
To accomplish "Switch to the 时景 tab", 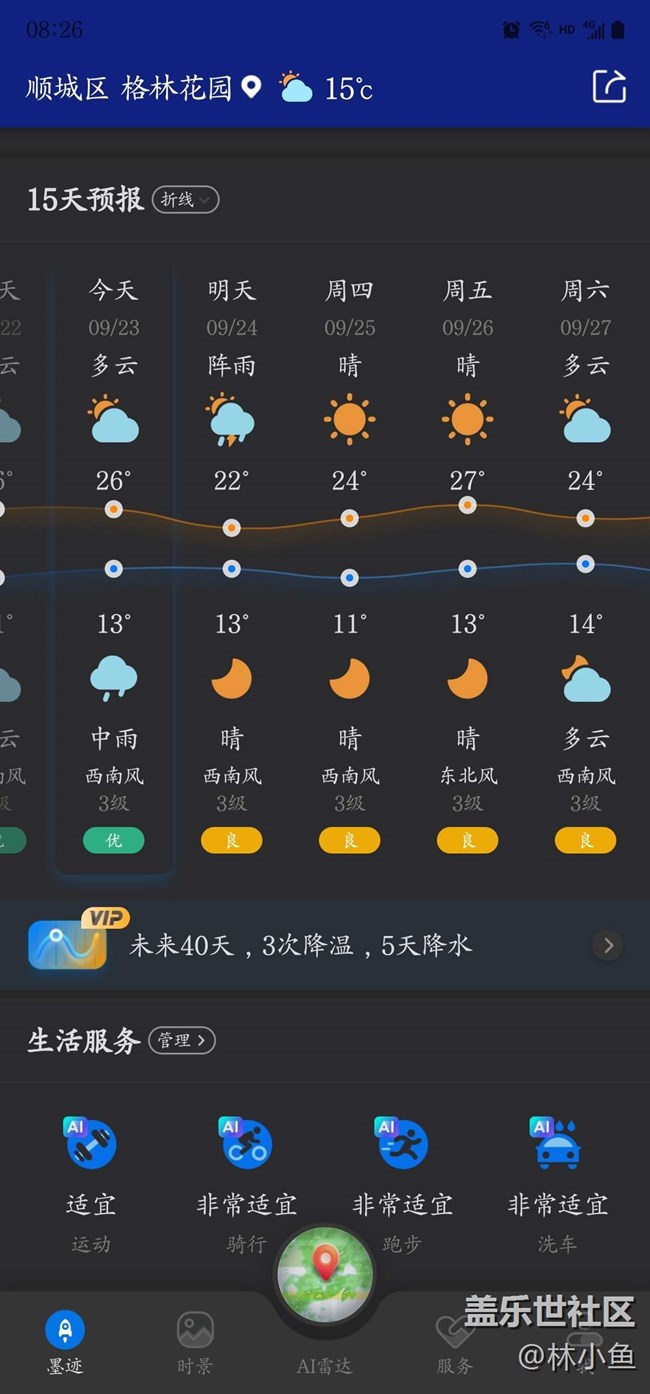I will click(x=195, y=1342).
